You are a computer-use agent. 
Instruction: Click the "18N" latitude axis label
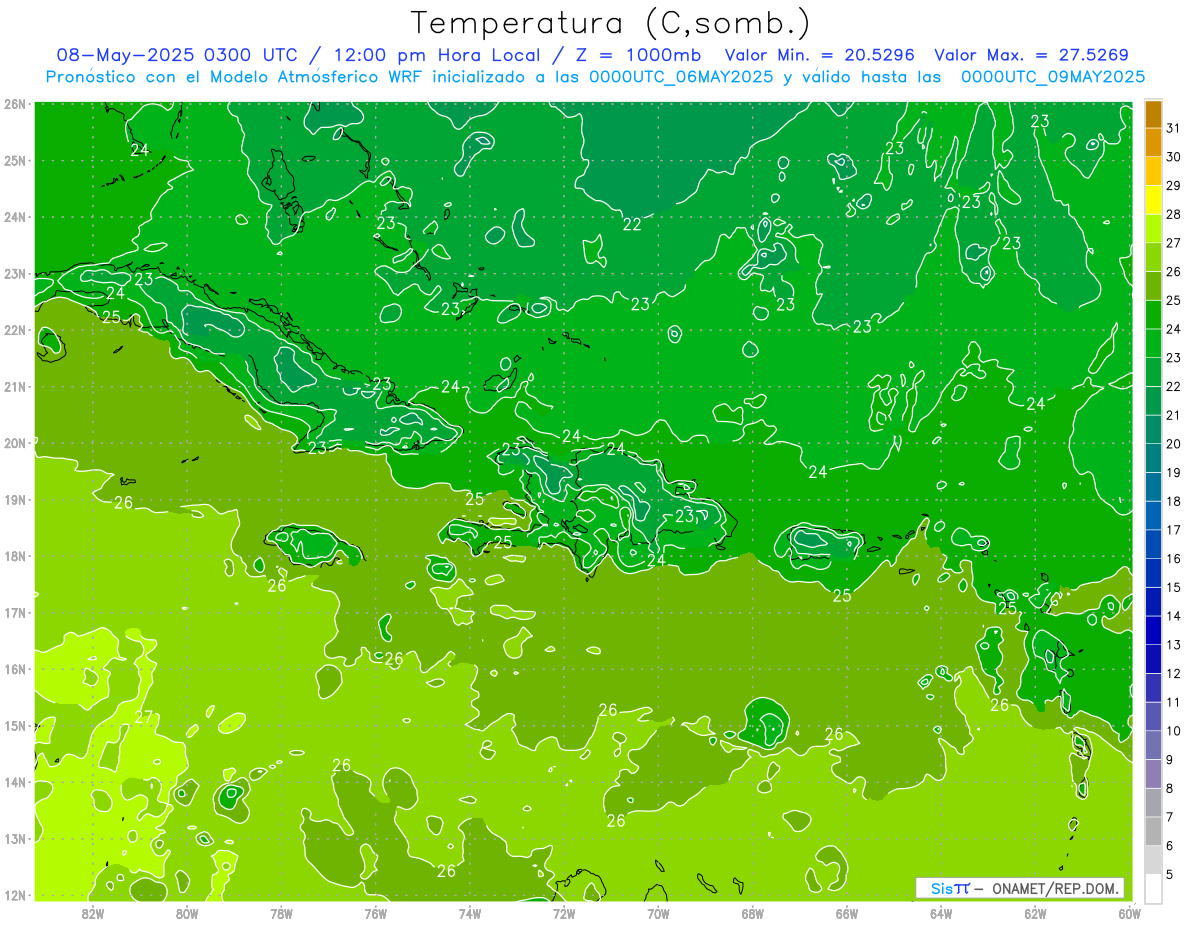pyautogui.click(x=15, y=556)
